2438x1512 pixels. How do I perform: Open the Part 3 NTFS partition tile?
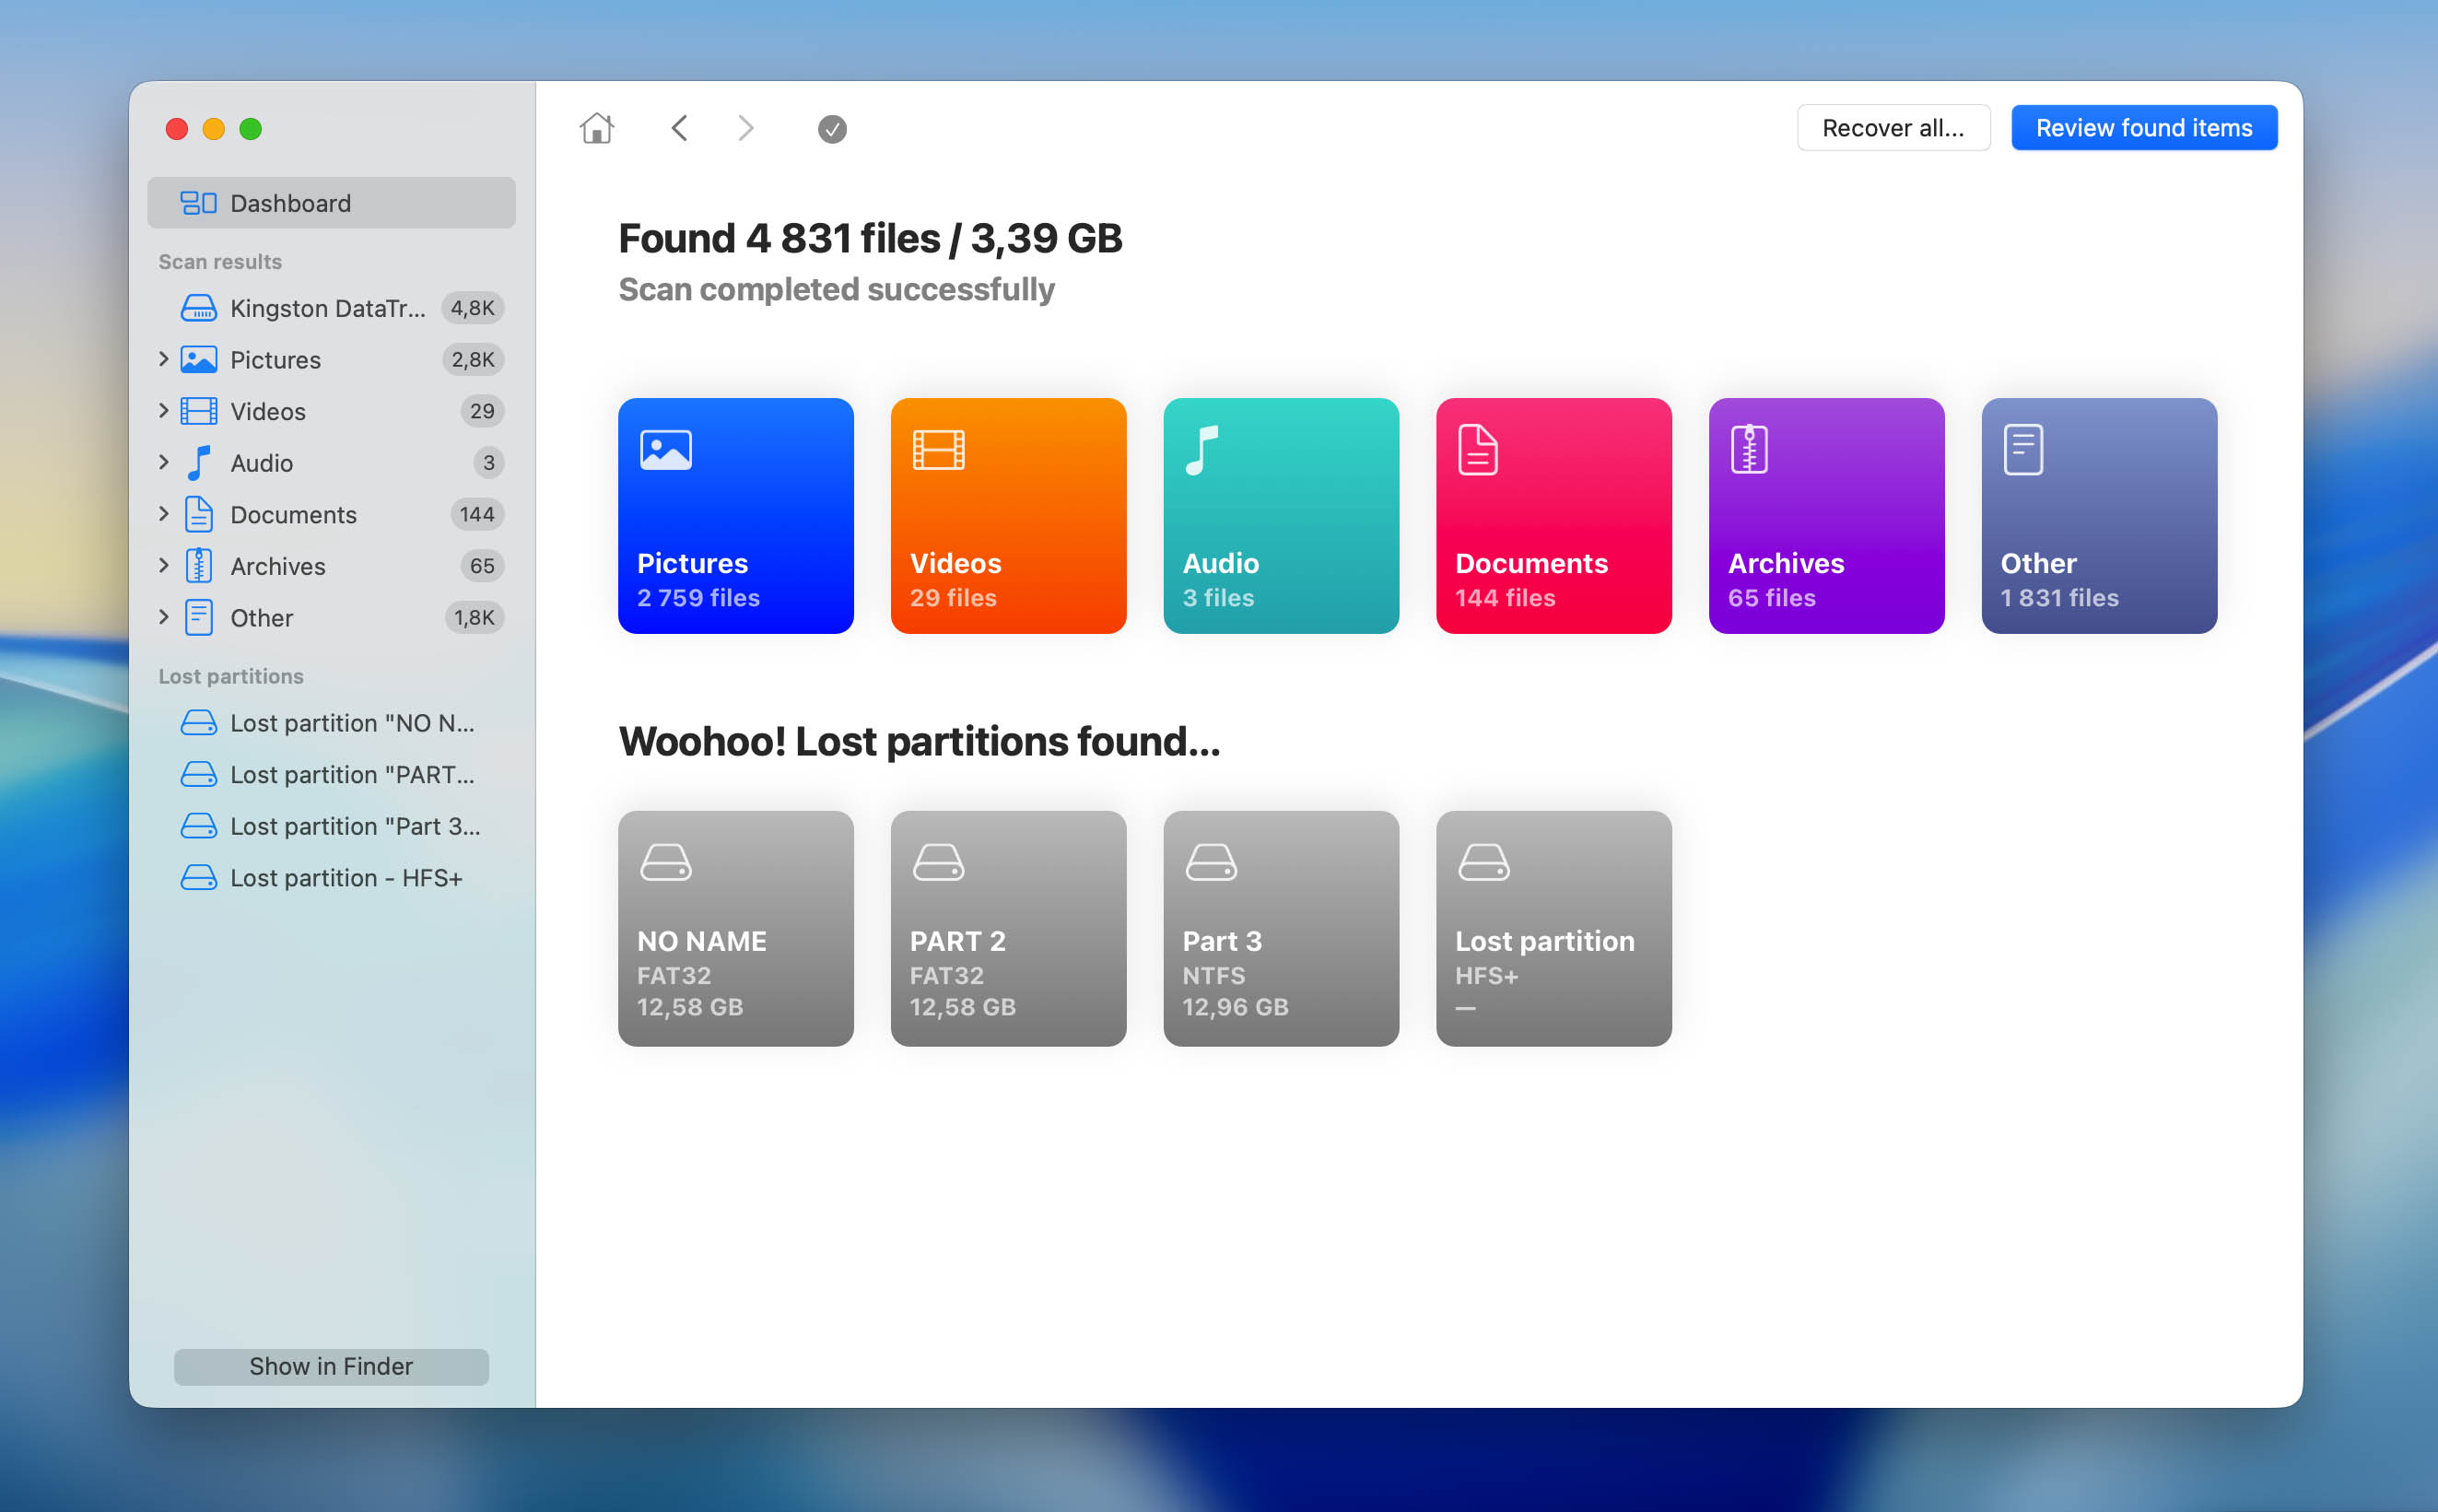point(1280,928)
